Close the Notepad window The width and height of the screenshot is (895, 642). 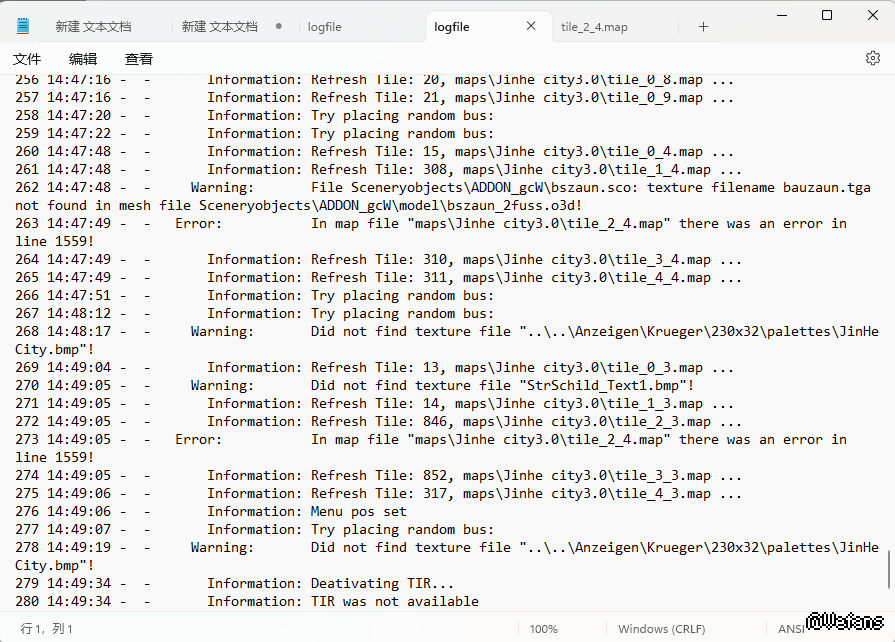pos(872,15)
